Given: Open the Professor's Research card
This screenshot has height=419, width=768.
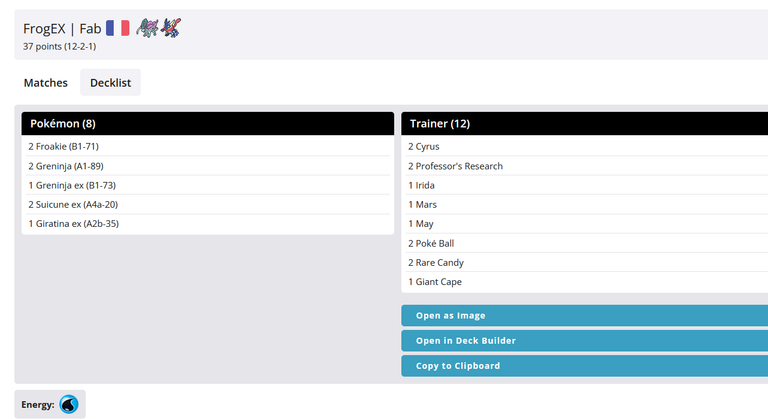Looking at the screenshot, I should click(x=456, y=166).
